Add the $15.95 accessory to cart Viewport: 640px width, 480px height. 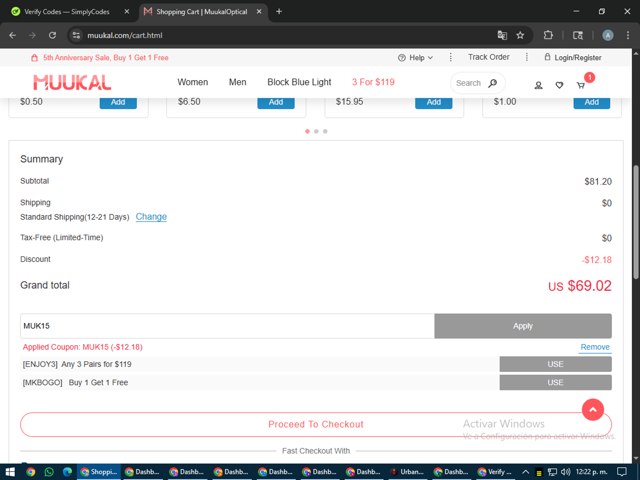pyautogui.click(x=433, y=102)
